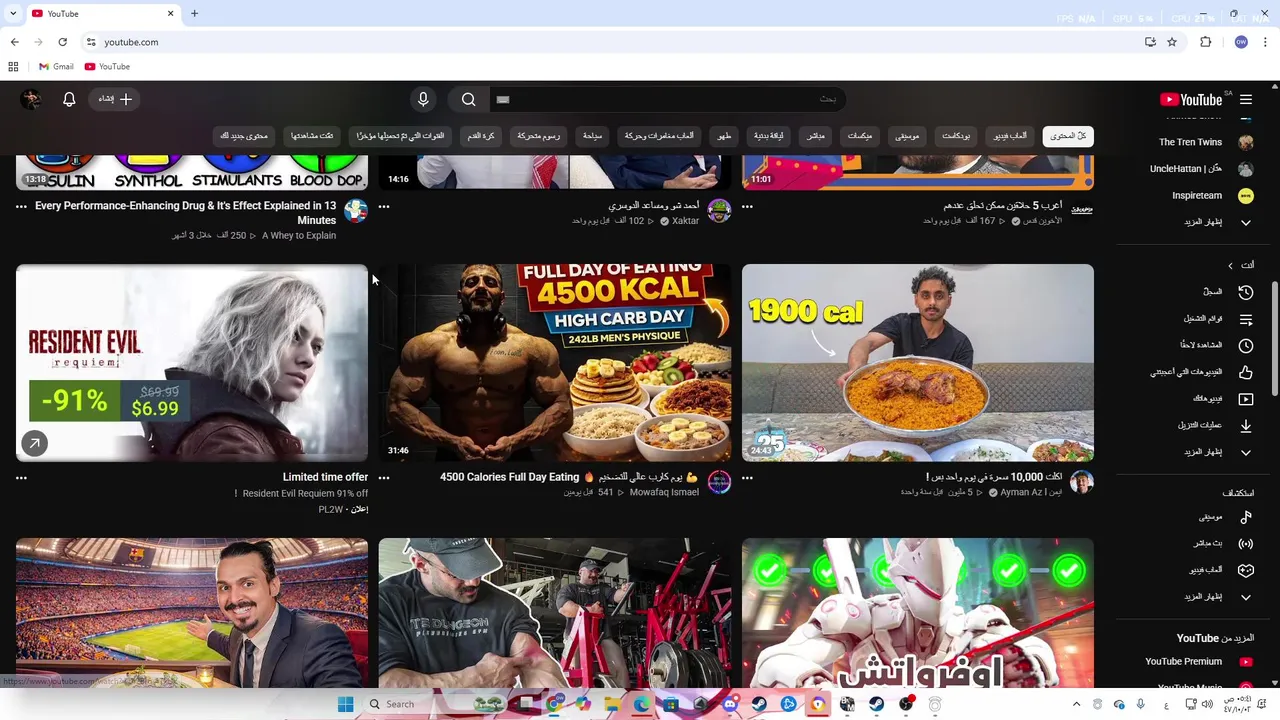Screen dimensions: 1280x720
Task: Open the Mowafaq Ismael channel avatar
Action: [x=719, y=483]
